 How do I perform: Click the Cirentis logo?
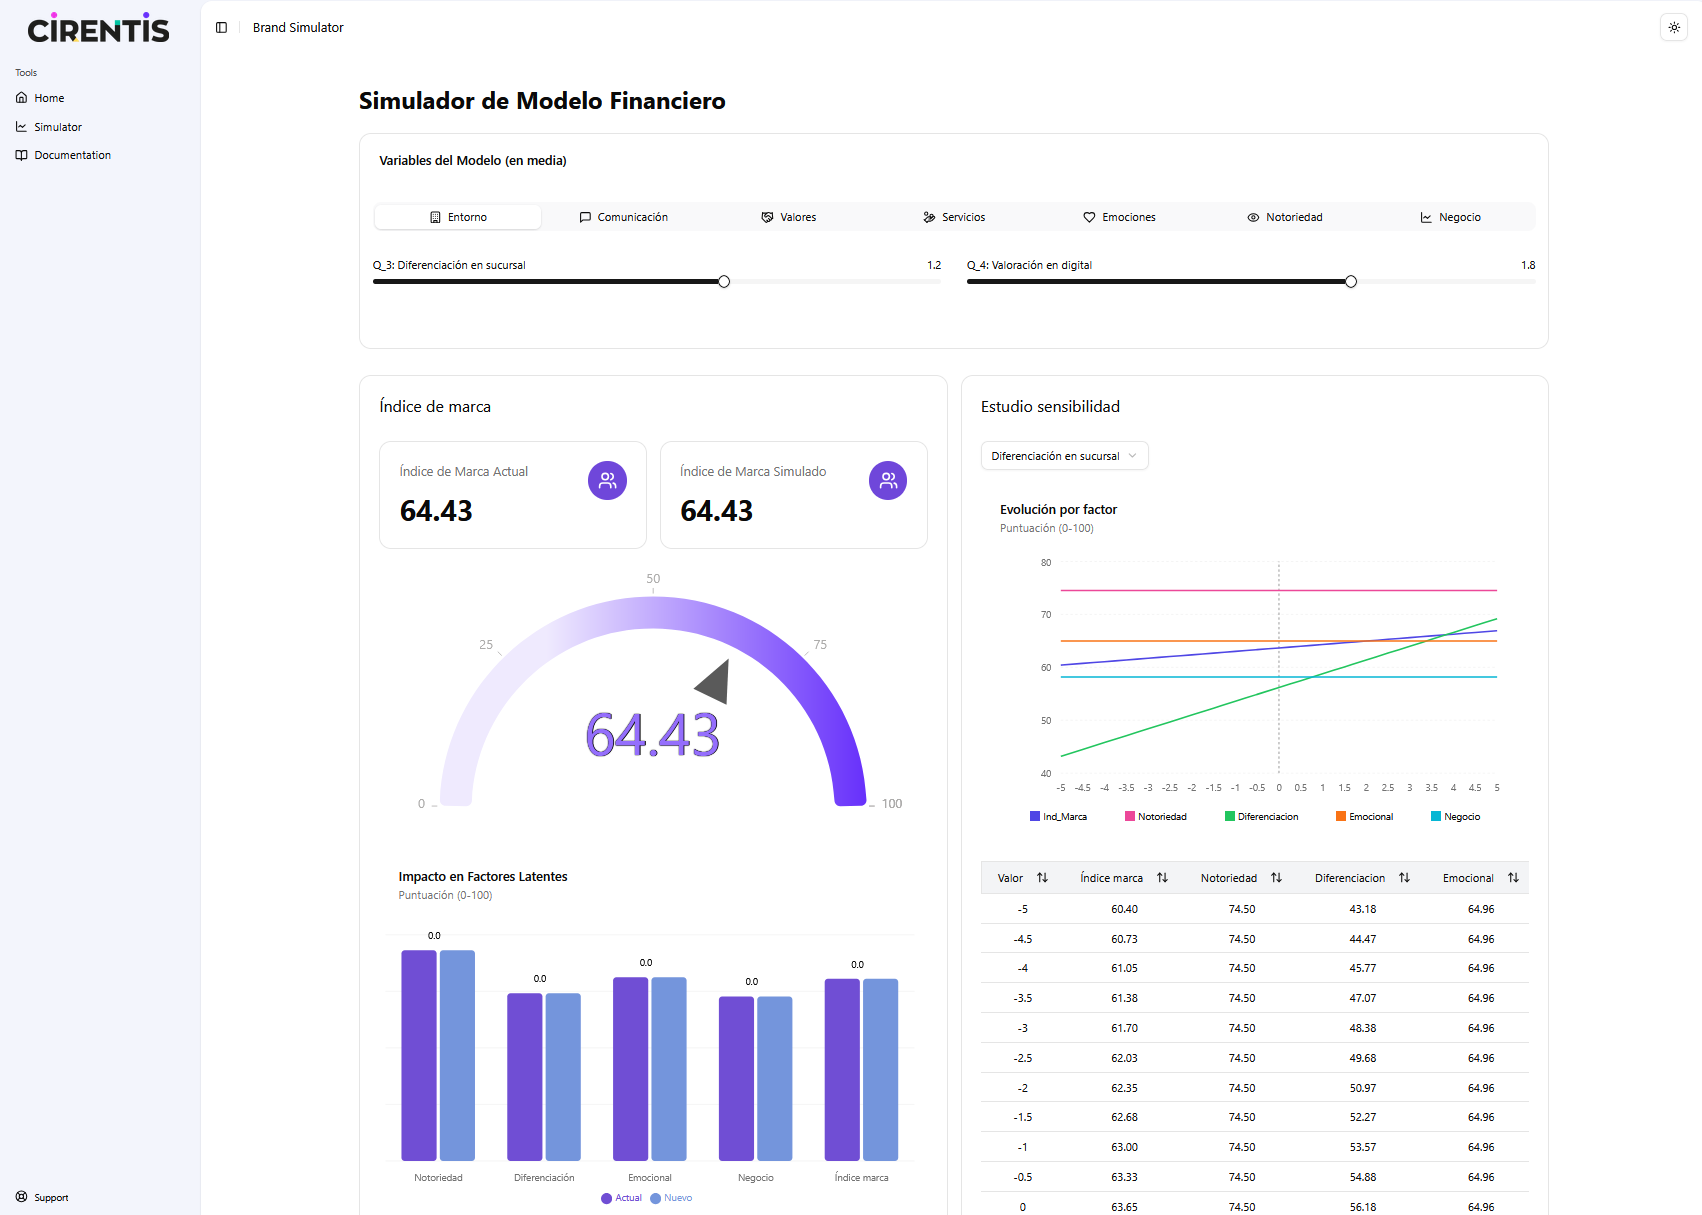pyautogui.click(x=98, y=29)
